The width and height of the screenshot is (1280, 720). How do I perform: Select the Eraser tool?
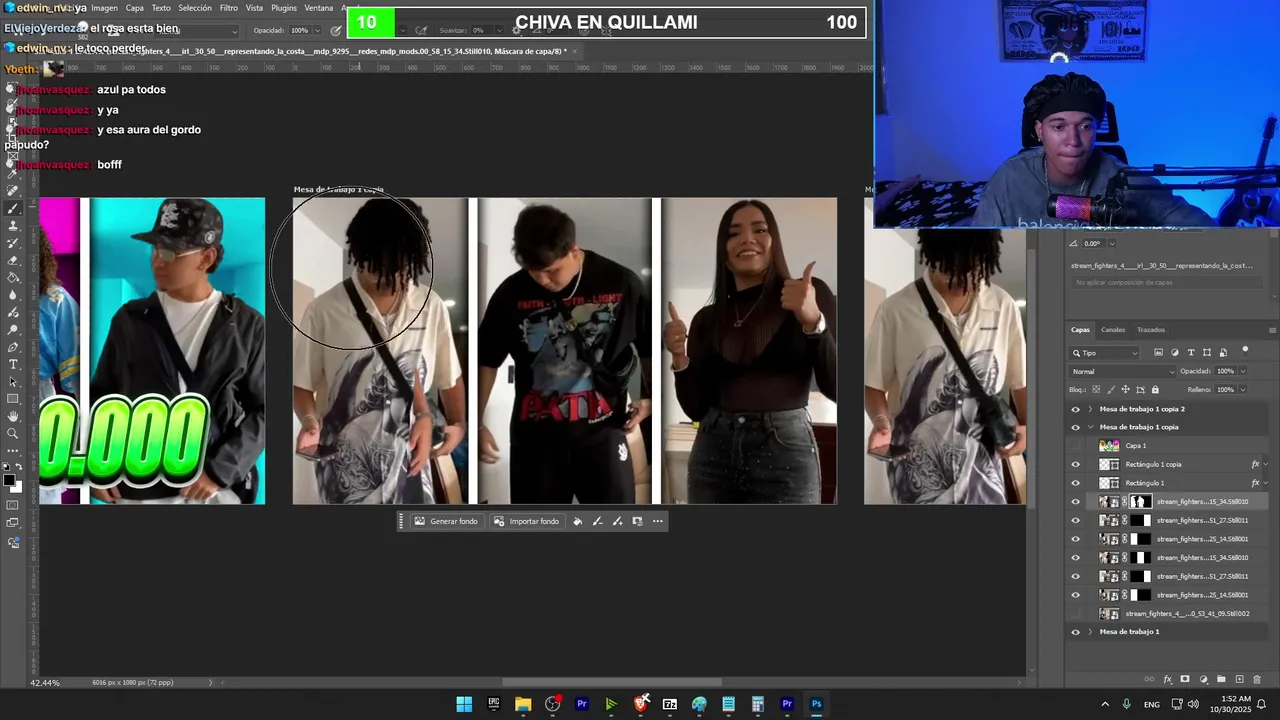click(x=13, y=260)
